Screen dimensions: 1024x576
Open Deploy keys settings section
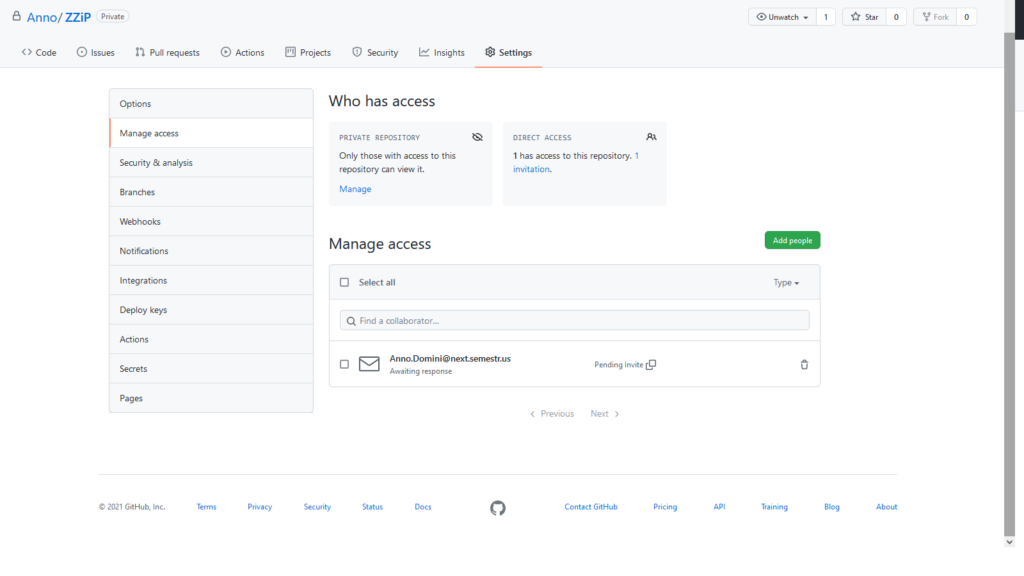pos(143,310)
